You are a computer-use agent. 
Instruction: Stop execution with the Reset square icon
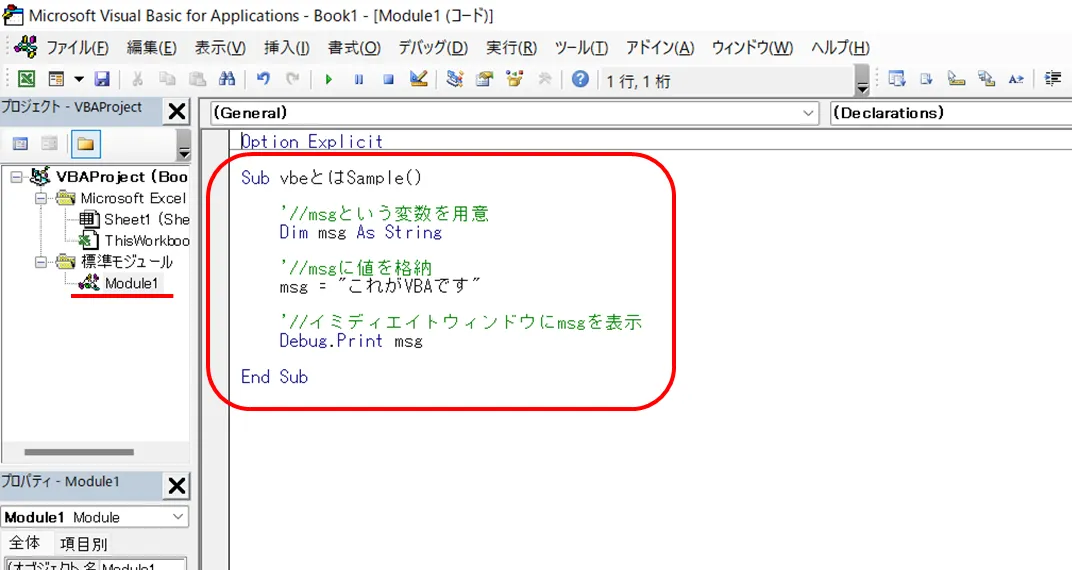388,79
